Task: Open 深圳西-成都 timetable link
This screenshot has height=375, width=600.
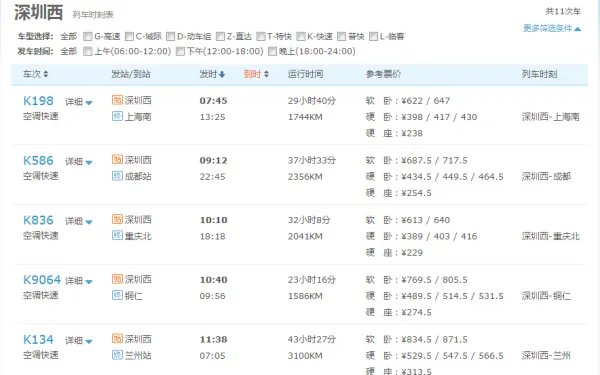Action: click(x=546, y=176)
